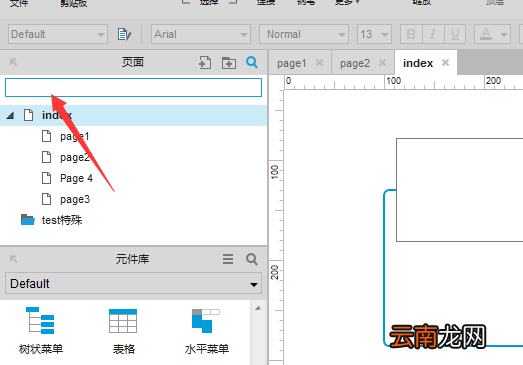Open the font size 13 dropdown
Image resolution: width=523 pixels, height=365 pixels.
pyautogui.click(x=374, y=34)
